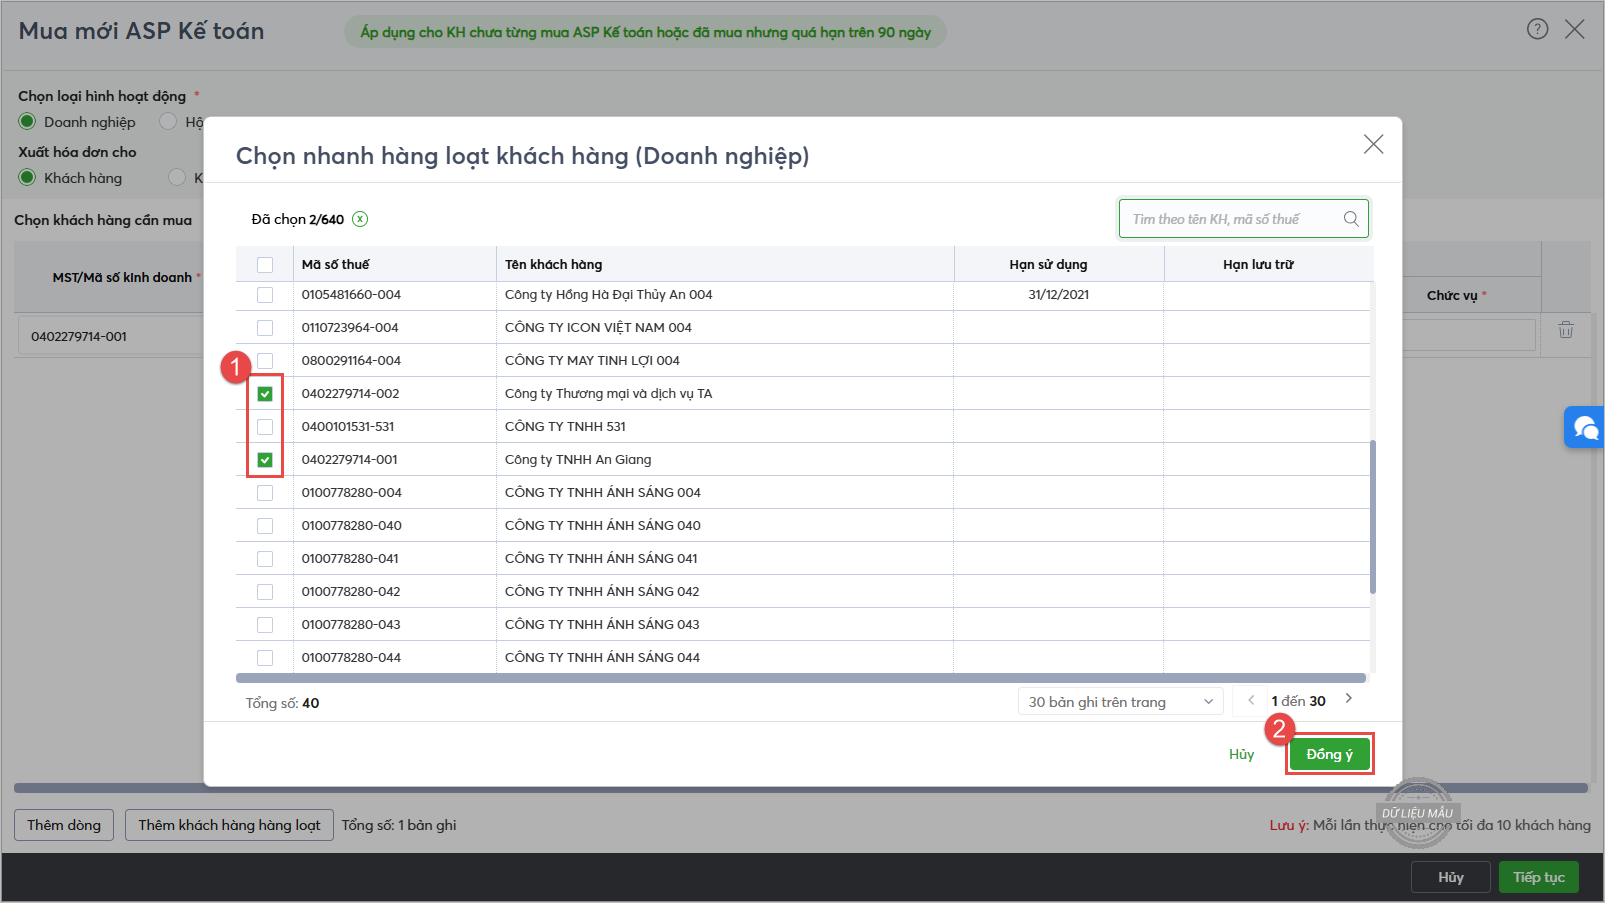Click CÔNG TY TNHH 531
Image resolution: width=1605 pixels, height=903 pixels.
(x=565, y=426)
